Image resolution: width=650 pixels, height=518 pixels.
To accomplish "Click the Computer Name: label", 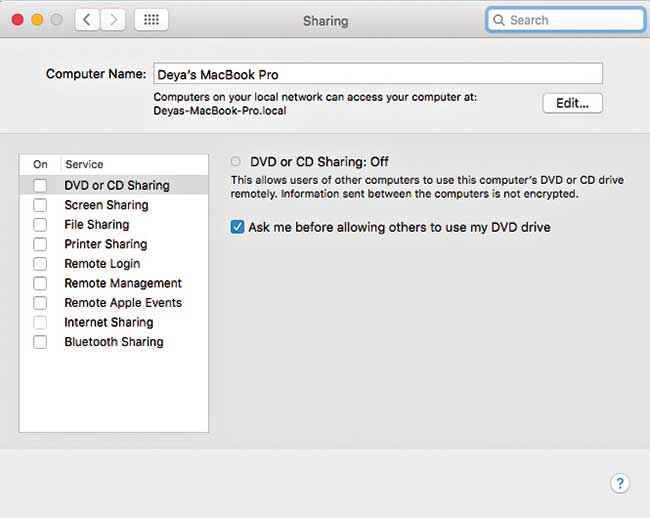I will tap(96, 74).
